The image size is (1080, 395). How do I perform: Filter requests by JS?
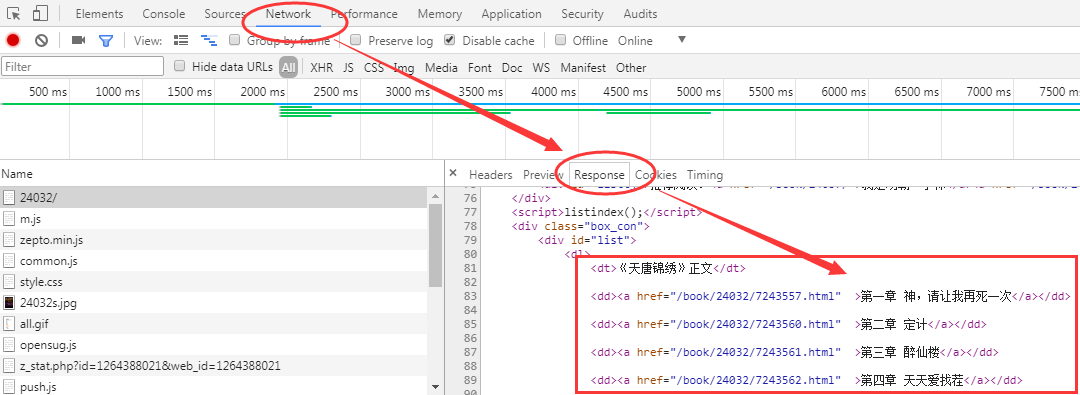(x=349, y=68)
